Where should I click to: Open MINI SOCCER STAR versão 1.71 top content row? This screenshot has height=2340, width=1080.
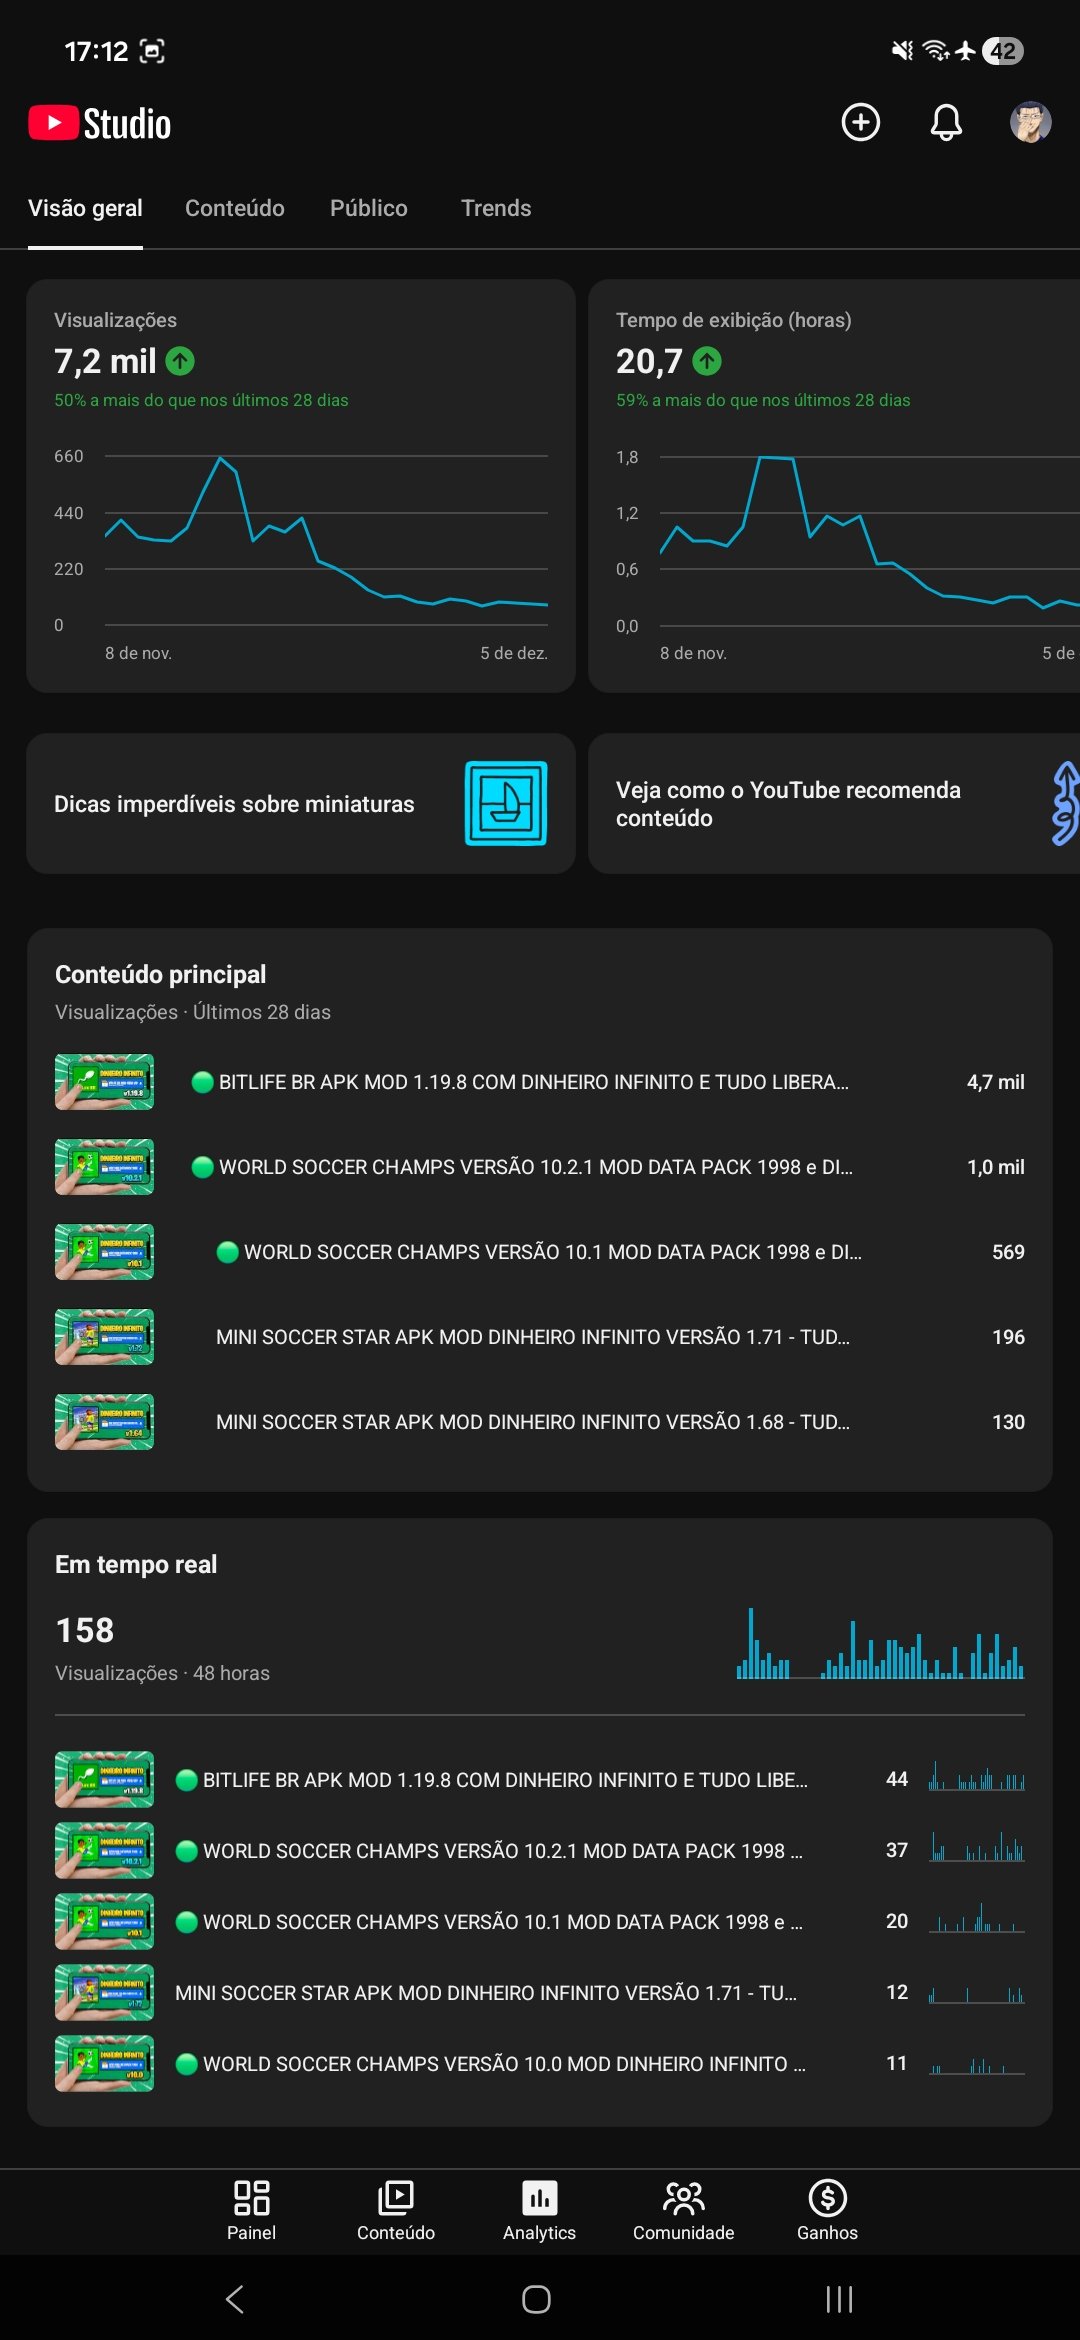(x=540, y=1337)
